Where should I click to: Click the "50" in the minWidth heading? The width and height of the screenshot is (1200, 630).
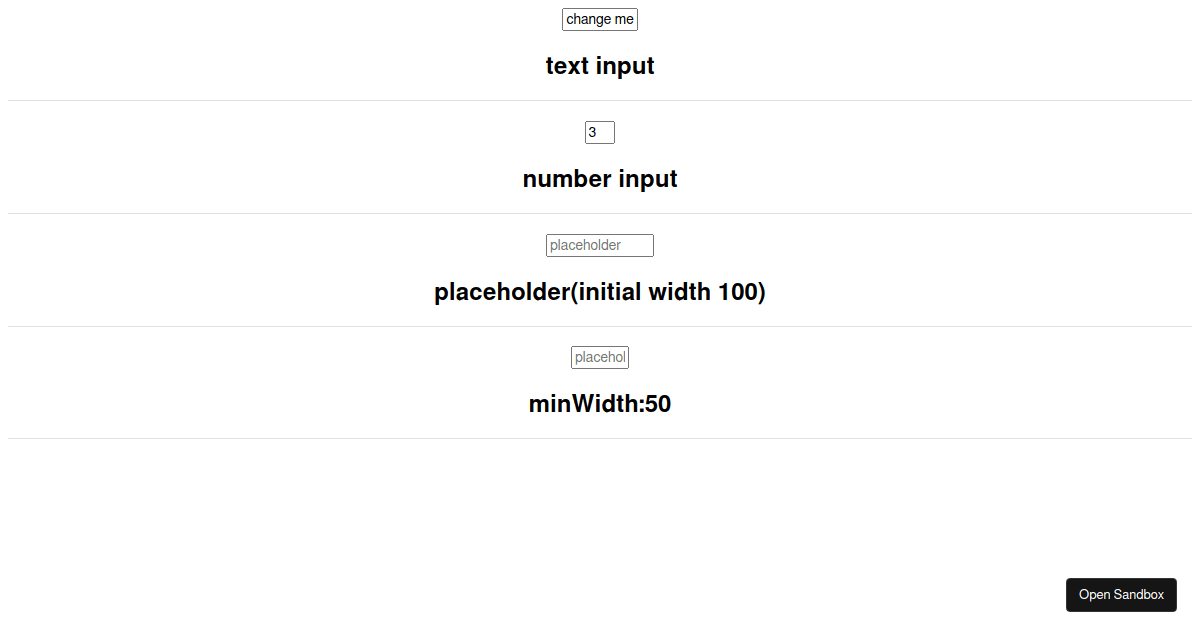click(x=657, y=404)
